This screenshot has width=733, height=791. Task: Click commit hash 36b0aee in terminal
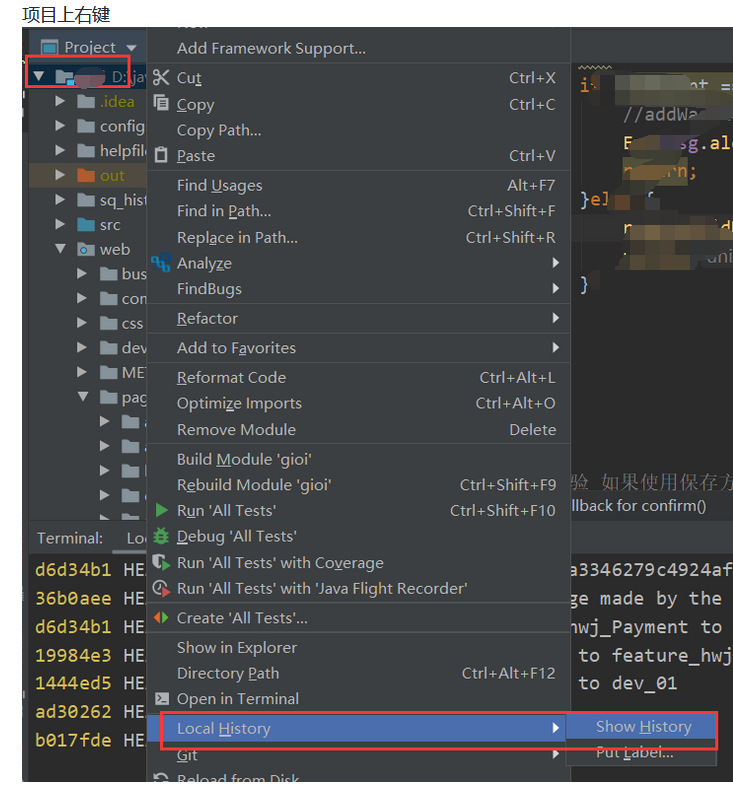point(73,598)
